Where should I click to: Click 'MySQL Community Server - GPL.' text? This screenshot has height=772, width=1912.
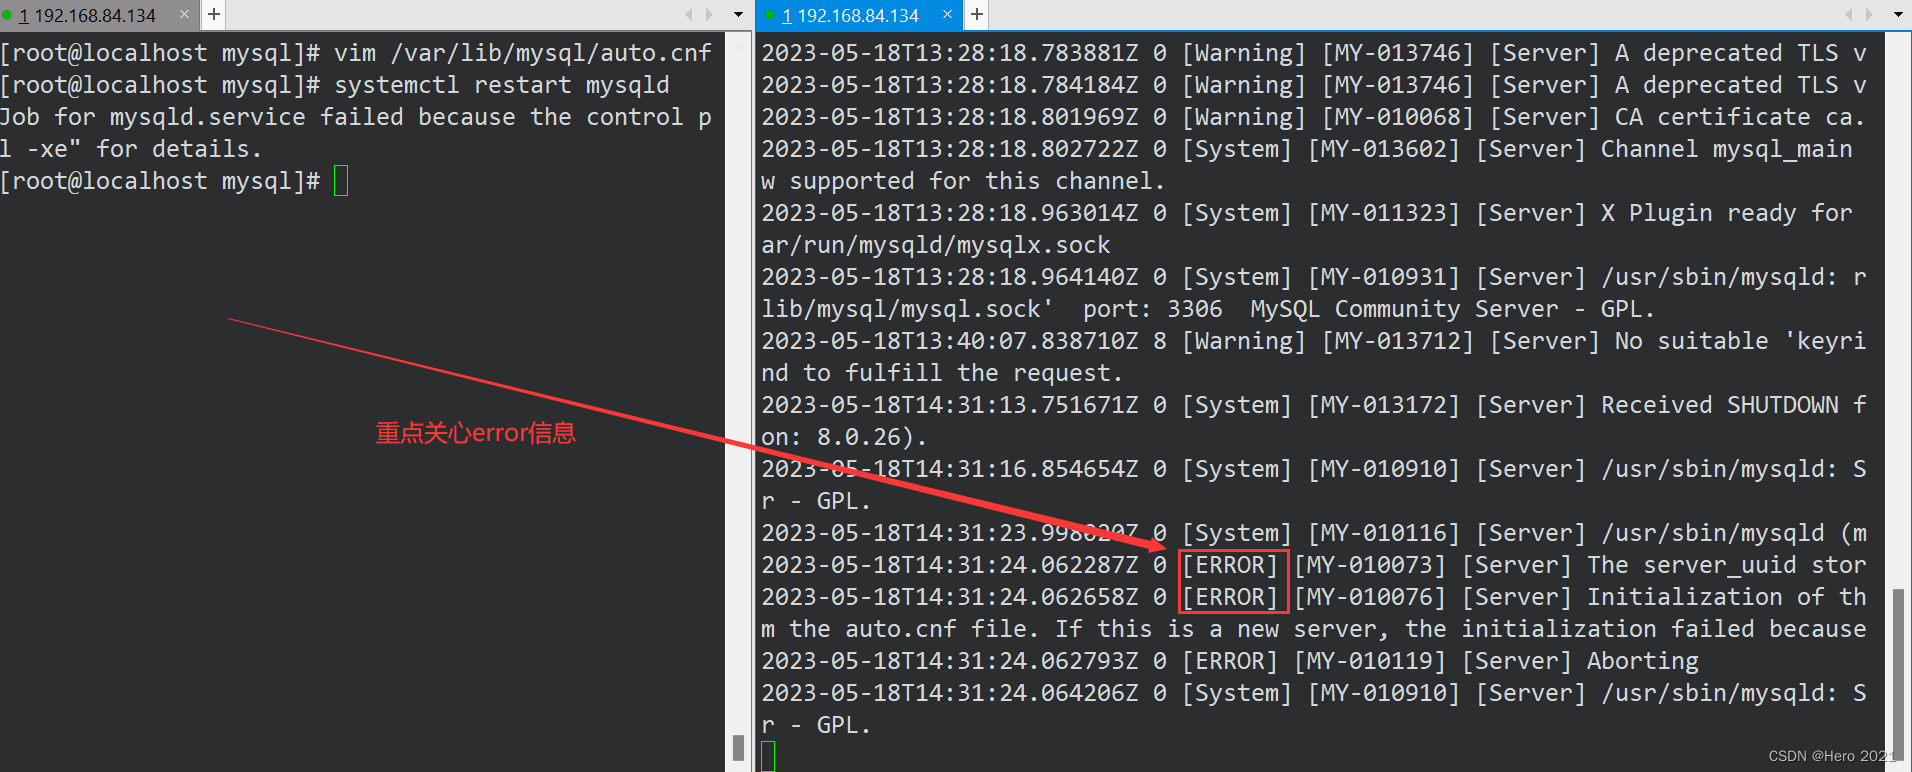pyautogui.click(x=1453, y=309)
